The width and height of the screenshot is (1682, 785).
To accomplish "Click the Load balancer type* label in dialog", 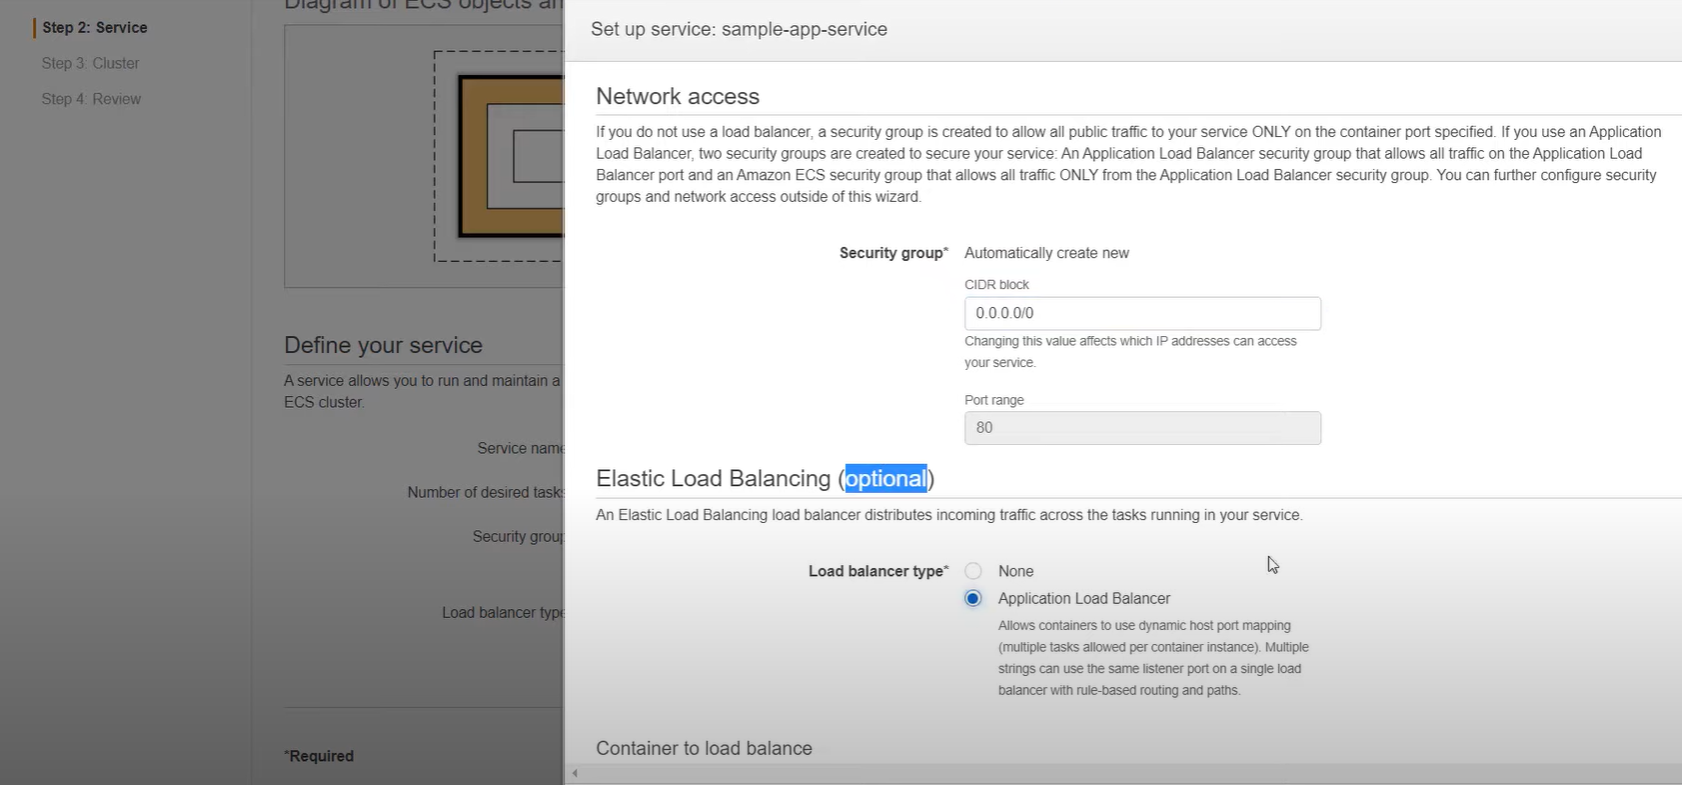I will click(878, 571).
